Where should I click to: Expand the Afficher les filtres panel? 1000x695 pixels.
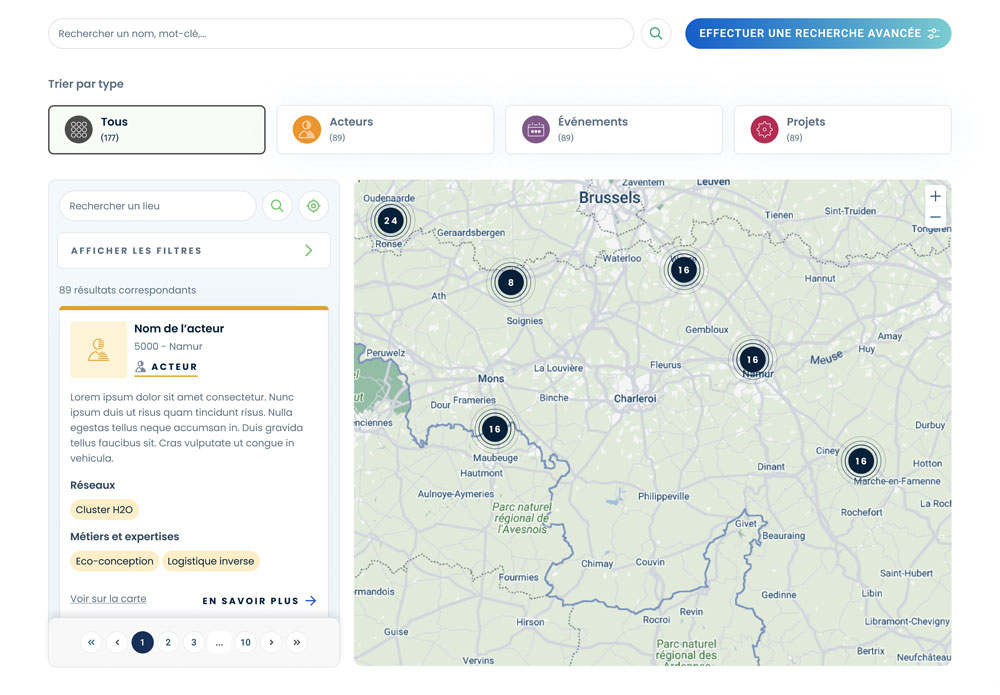click(194, 251)
